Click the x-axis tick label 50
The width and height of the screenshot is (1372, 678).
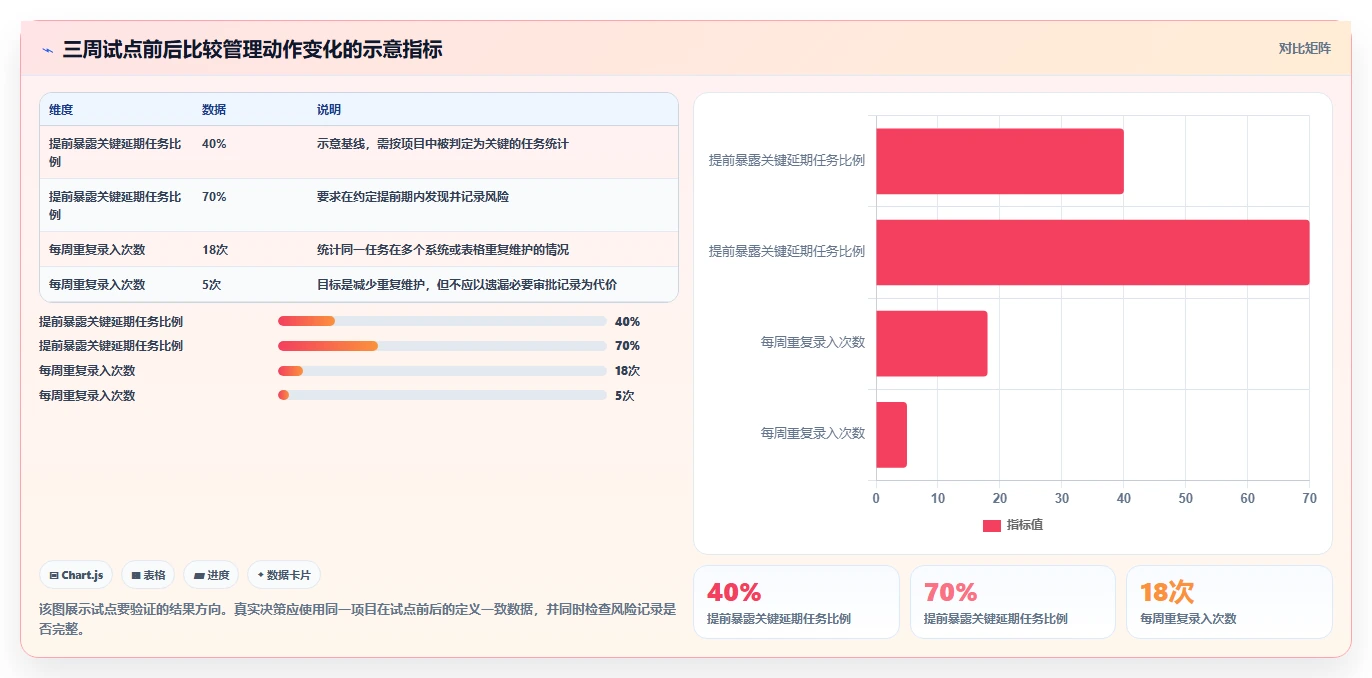pyautogui.click(x=1186, y=498)
